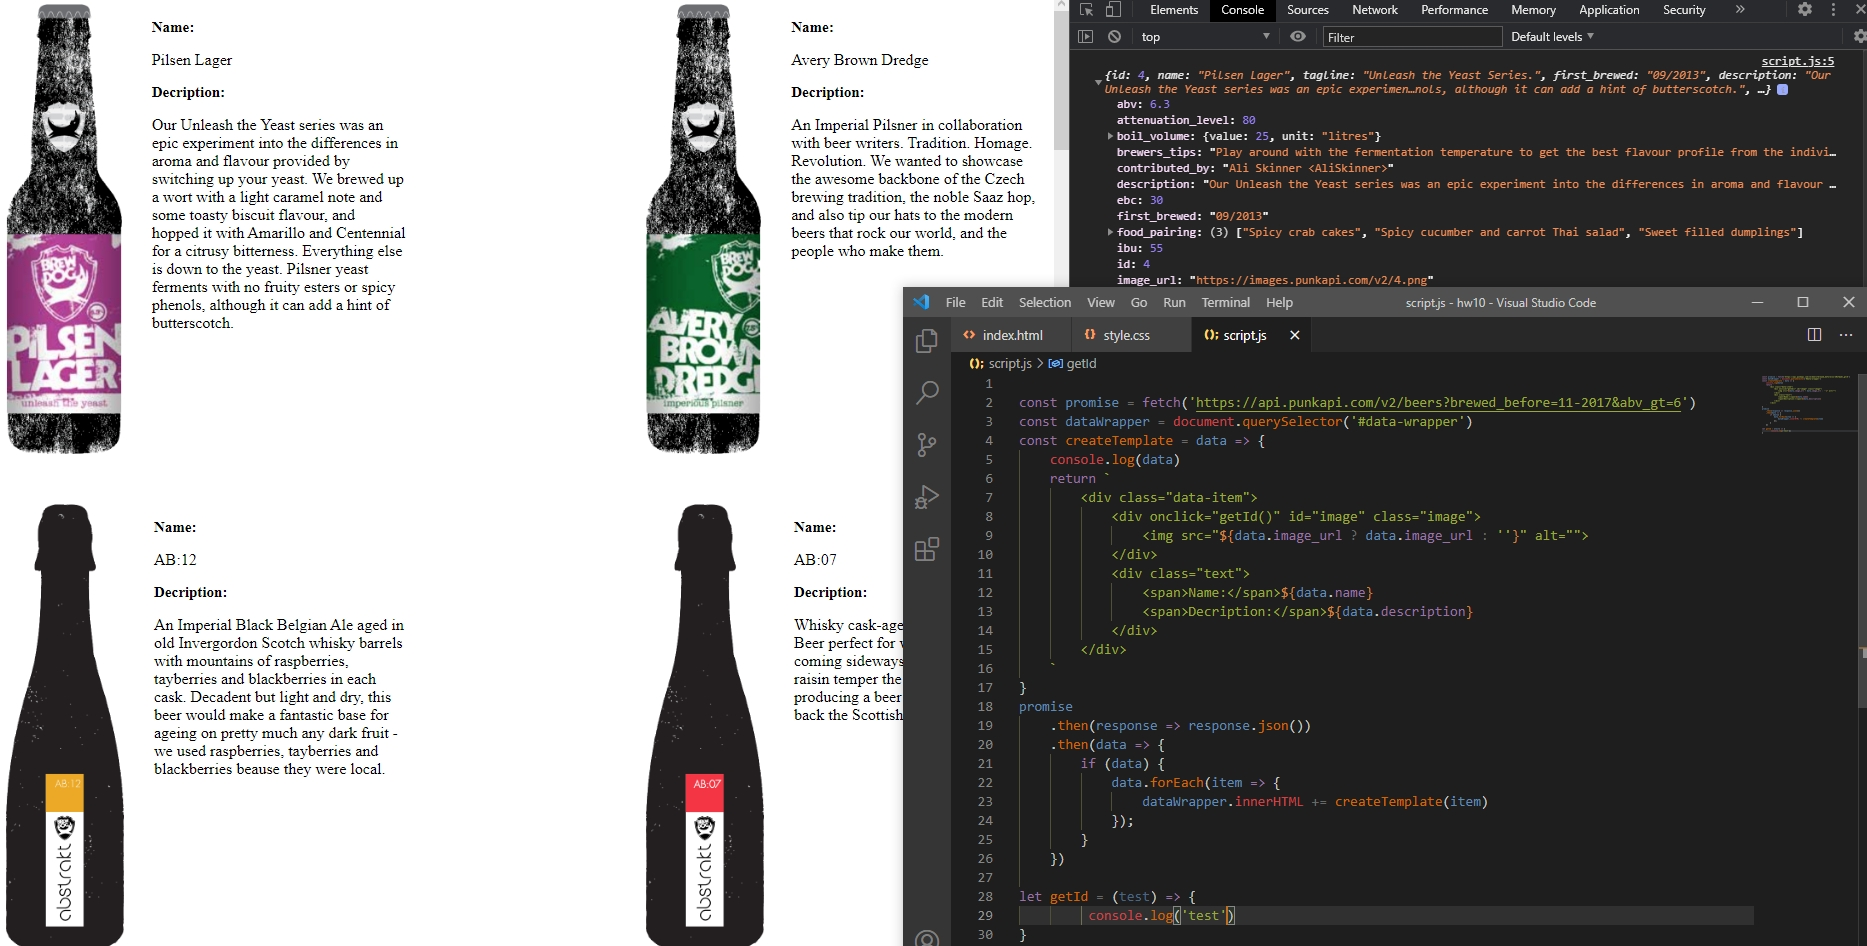Image resolution: width=1867 pixels, height=946 pixels.
Task: Click 'Pilsen Lager' beer name text
Action: coord(192,60)
